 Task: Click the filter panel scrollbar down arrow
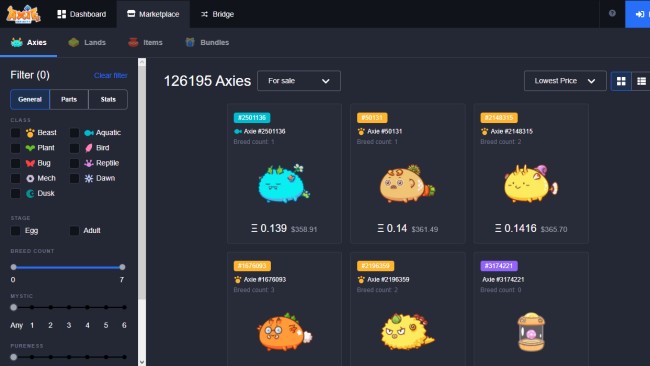coord(142,362)
